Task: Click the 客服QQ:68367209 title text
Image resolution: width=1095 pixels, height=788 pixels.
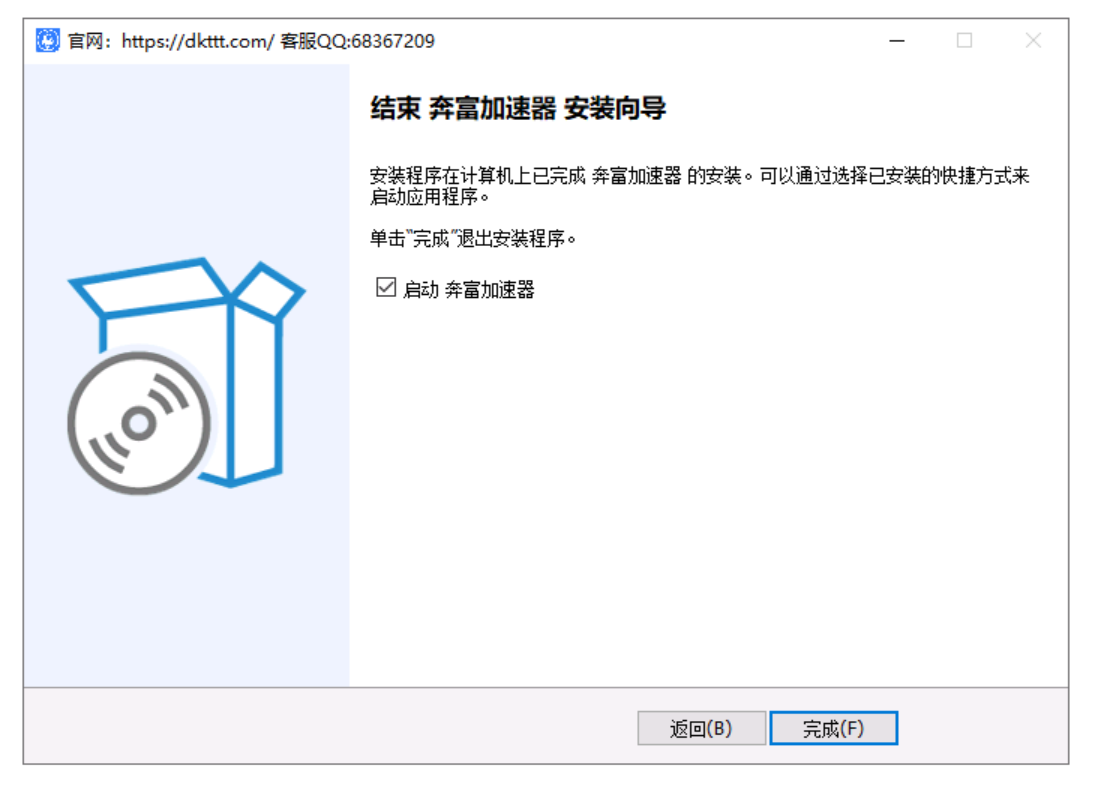Action: 358,41
